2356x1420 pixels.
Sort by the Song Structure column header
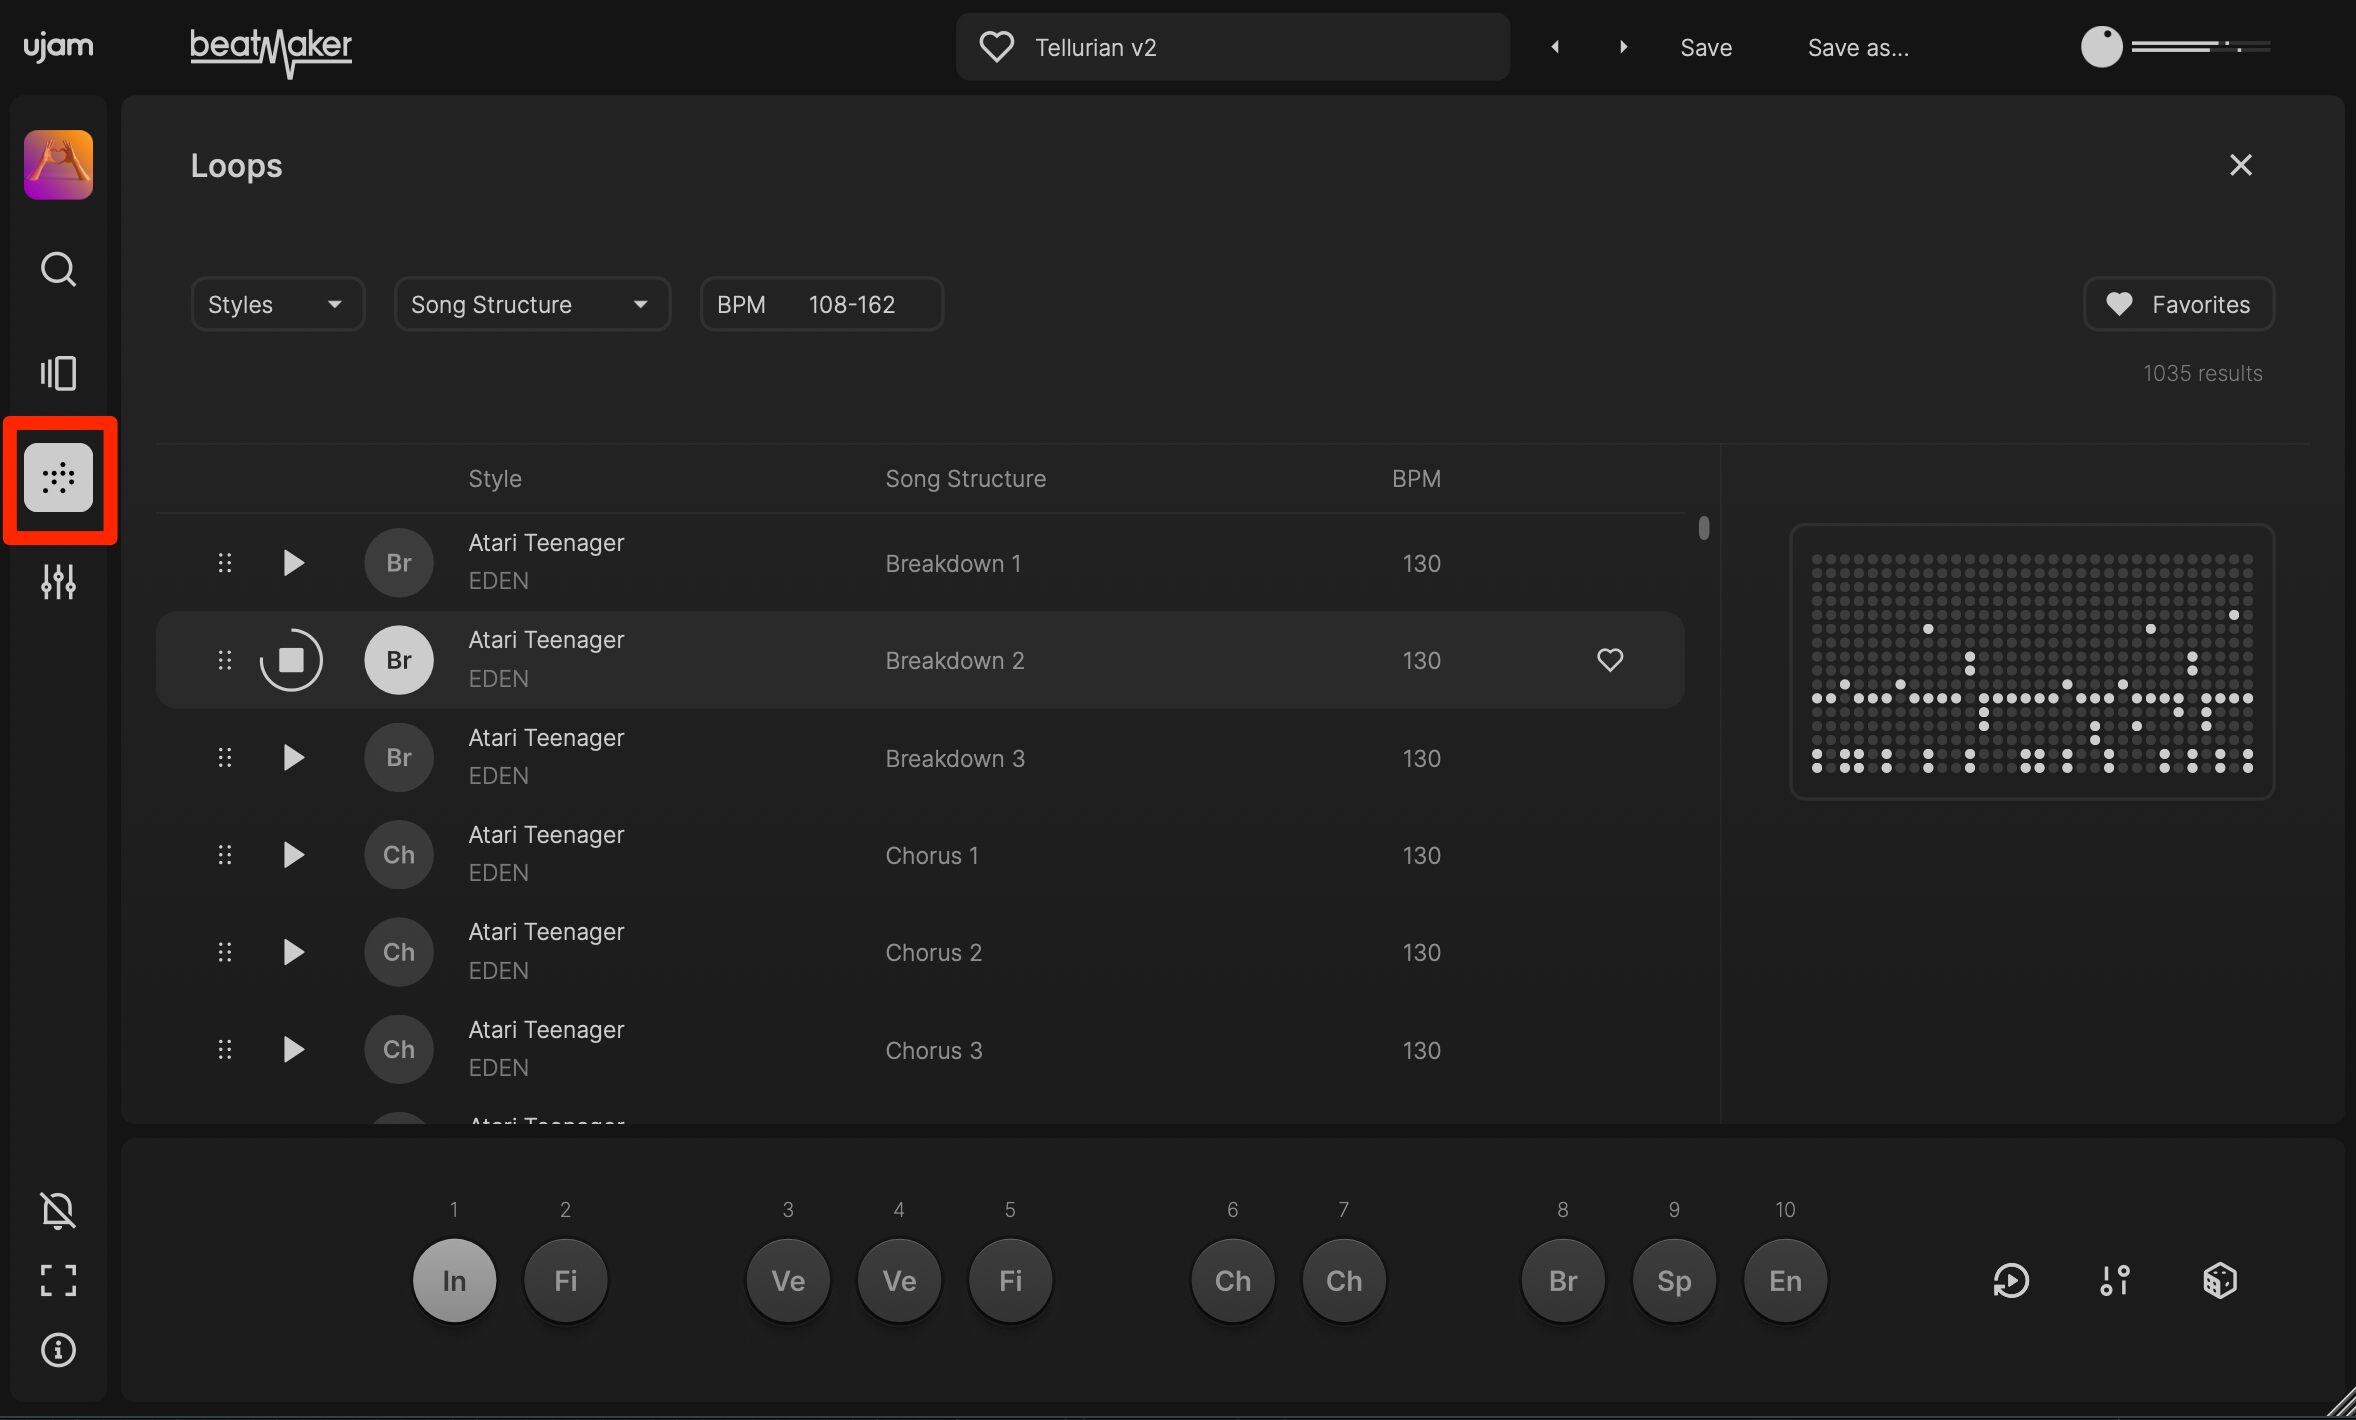965,479
